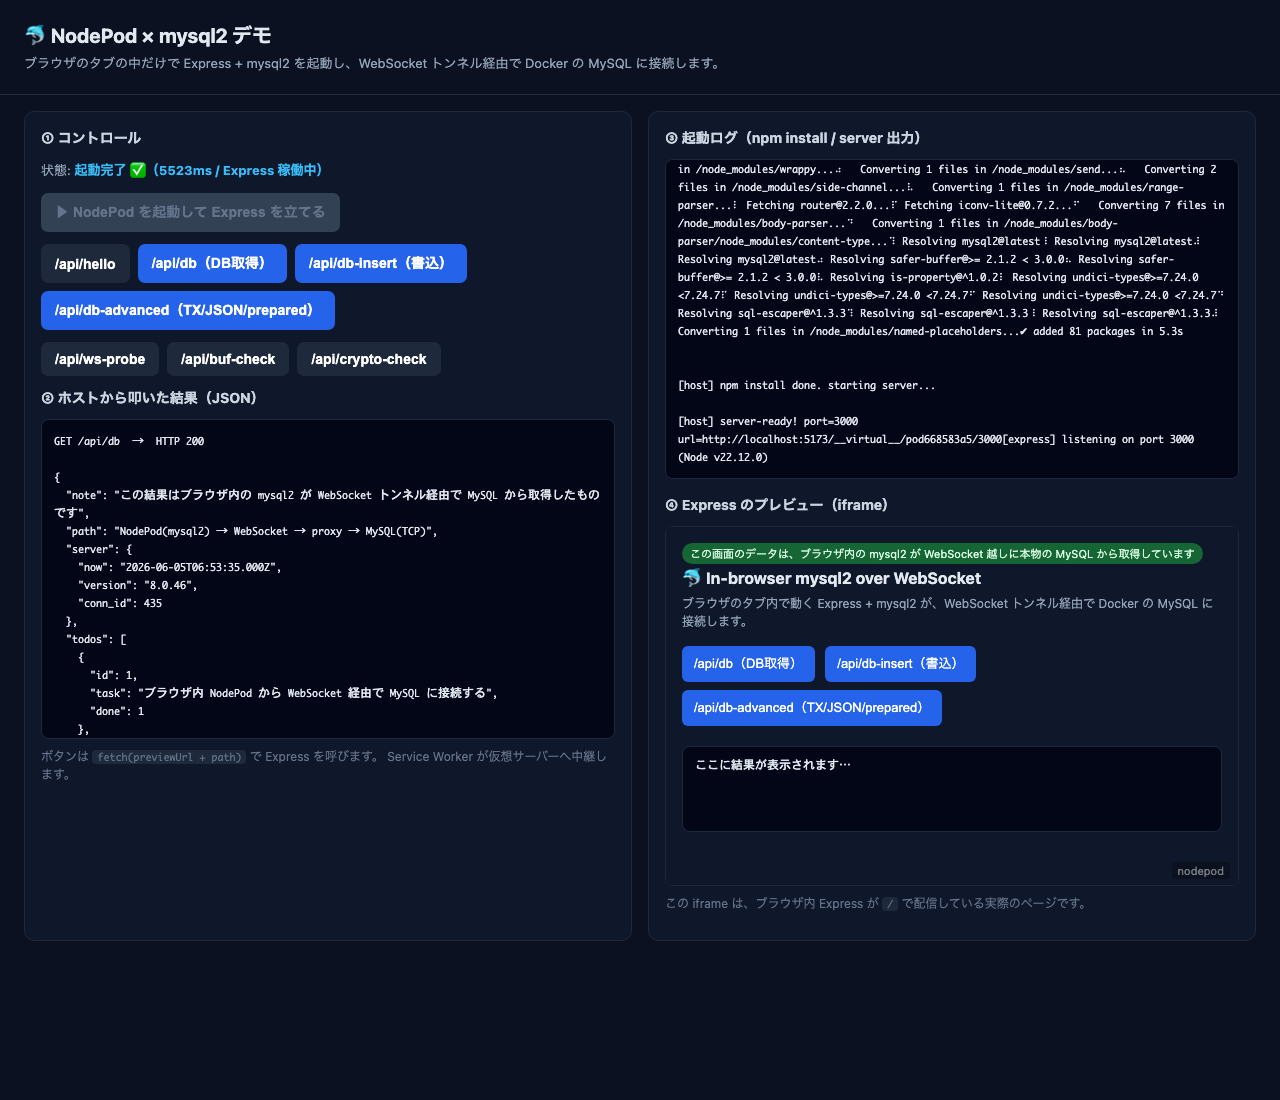Click the /api/ws-probe button
The image size is (1280, 1100).
coord(100,359)
